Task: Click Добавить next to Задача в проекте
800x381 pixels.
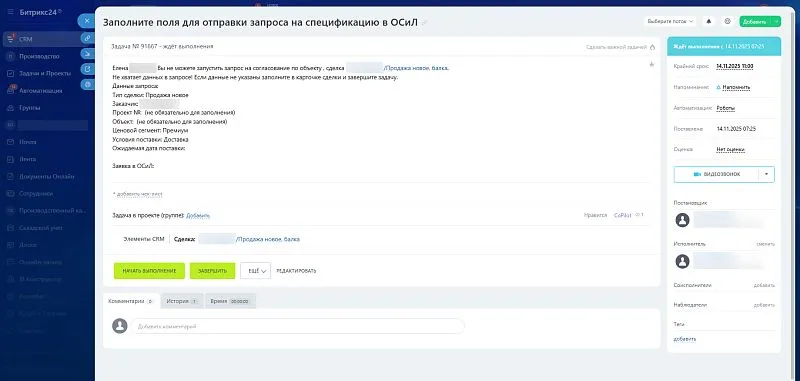Action: [x=198, y=216]
